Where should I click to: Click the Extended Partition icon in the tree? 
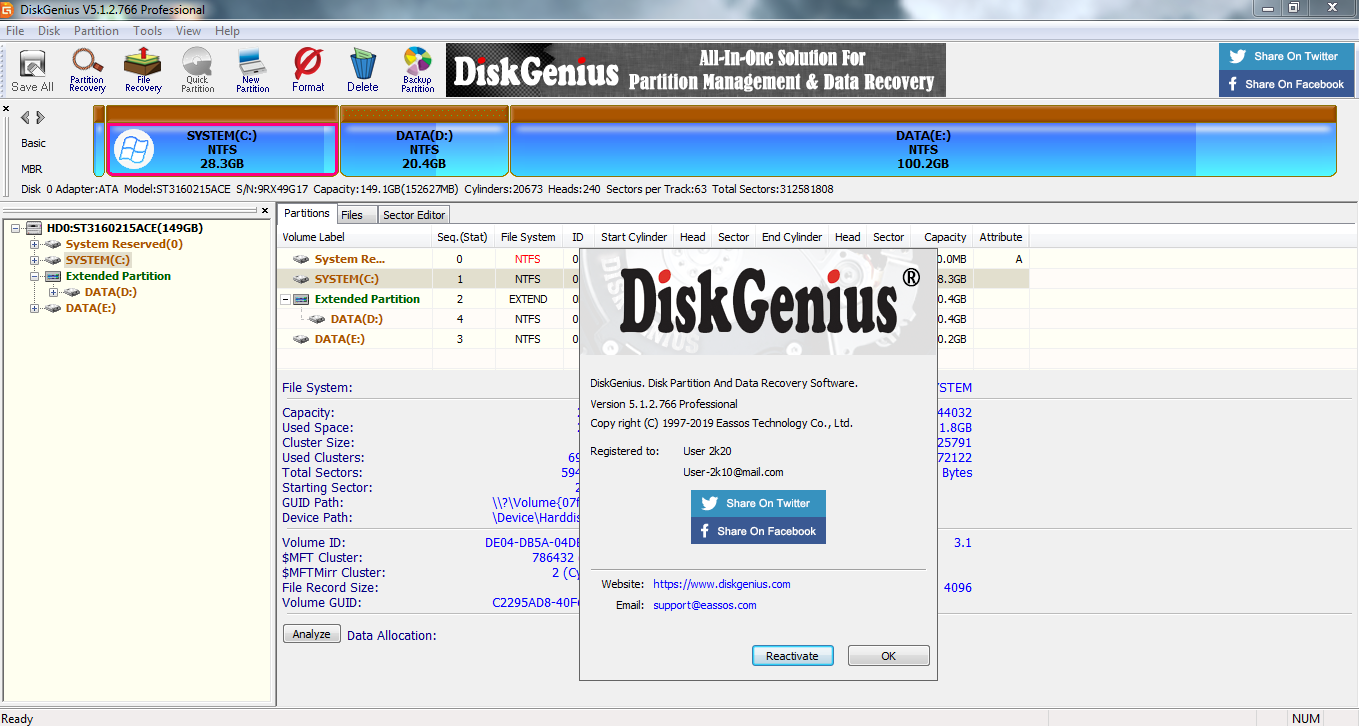[54, 276]
